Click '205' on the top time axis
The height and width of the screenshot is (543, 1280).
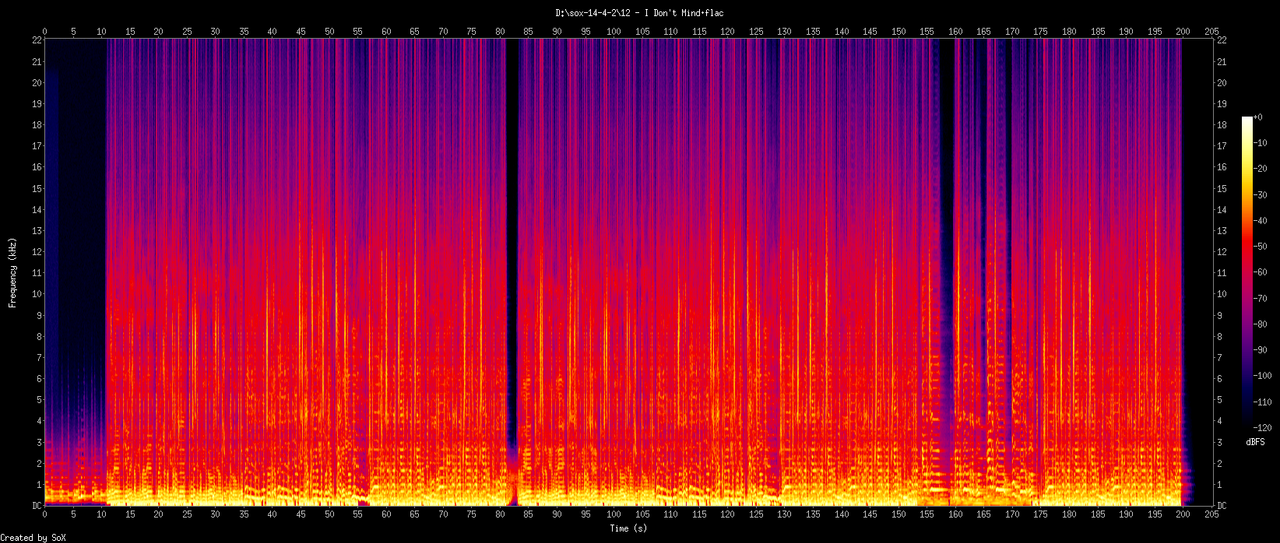click(1212, 31)
